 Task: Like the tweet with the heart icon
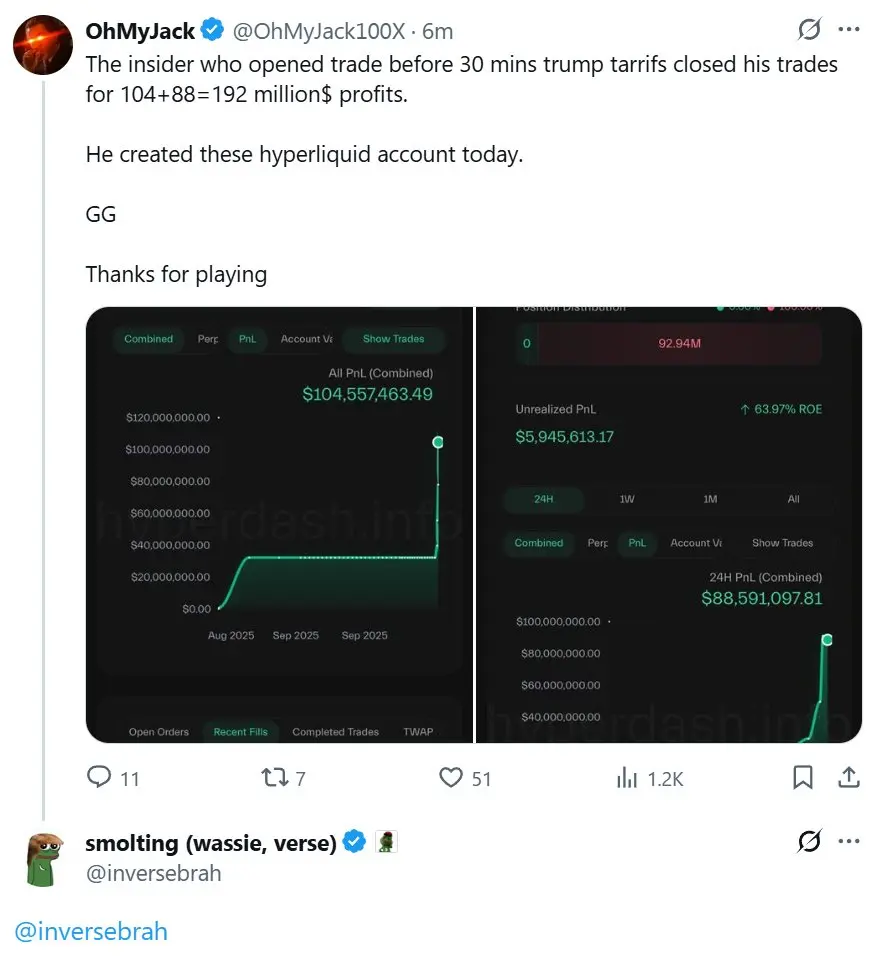[452, 777]
